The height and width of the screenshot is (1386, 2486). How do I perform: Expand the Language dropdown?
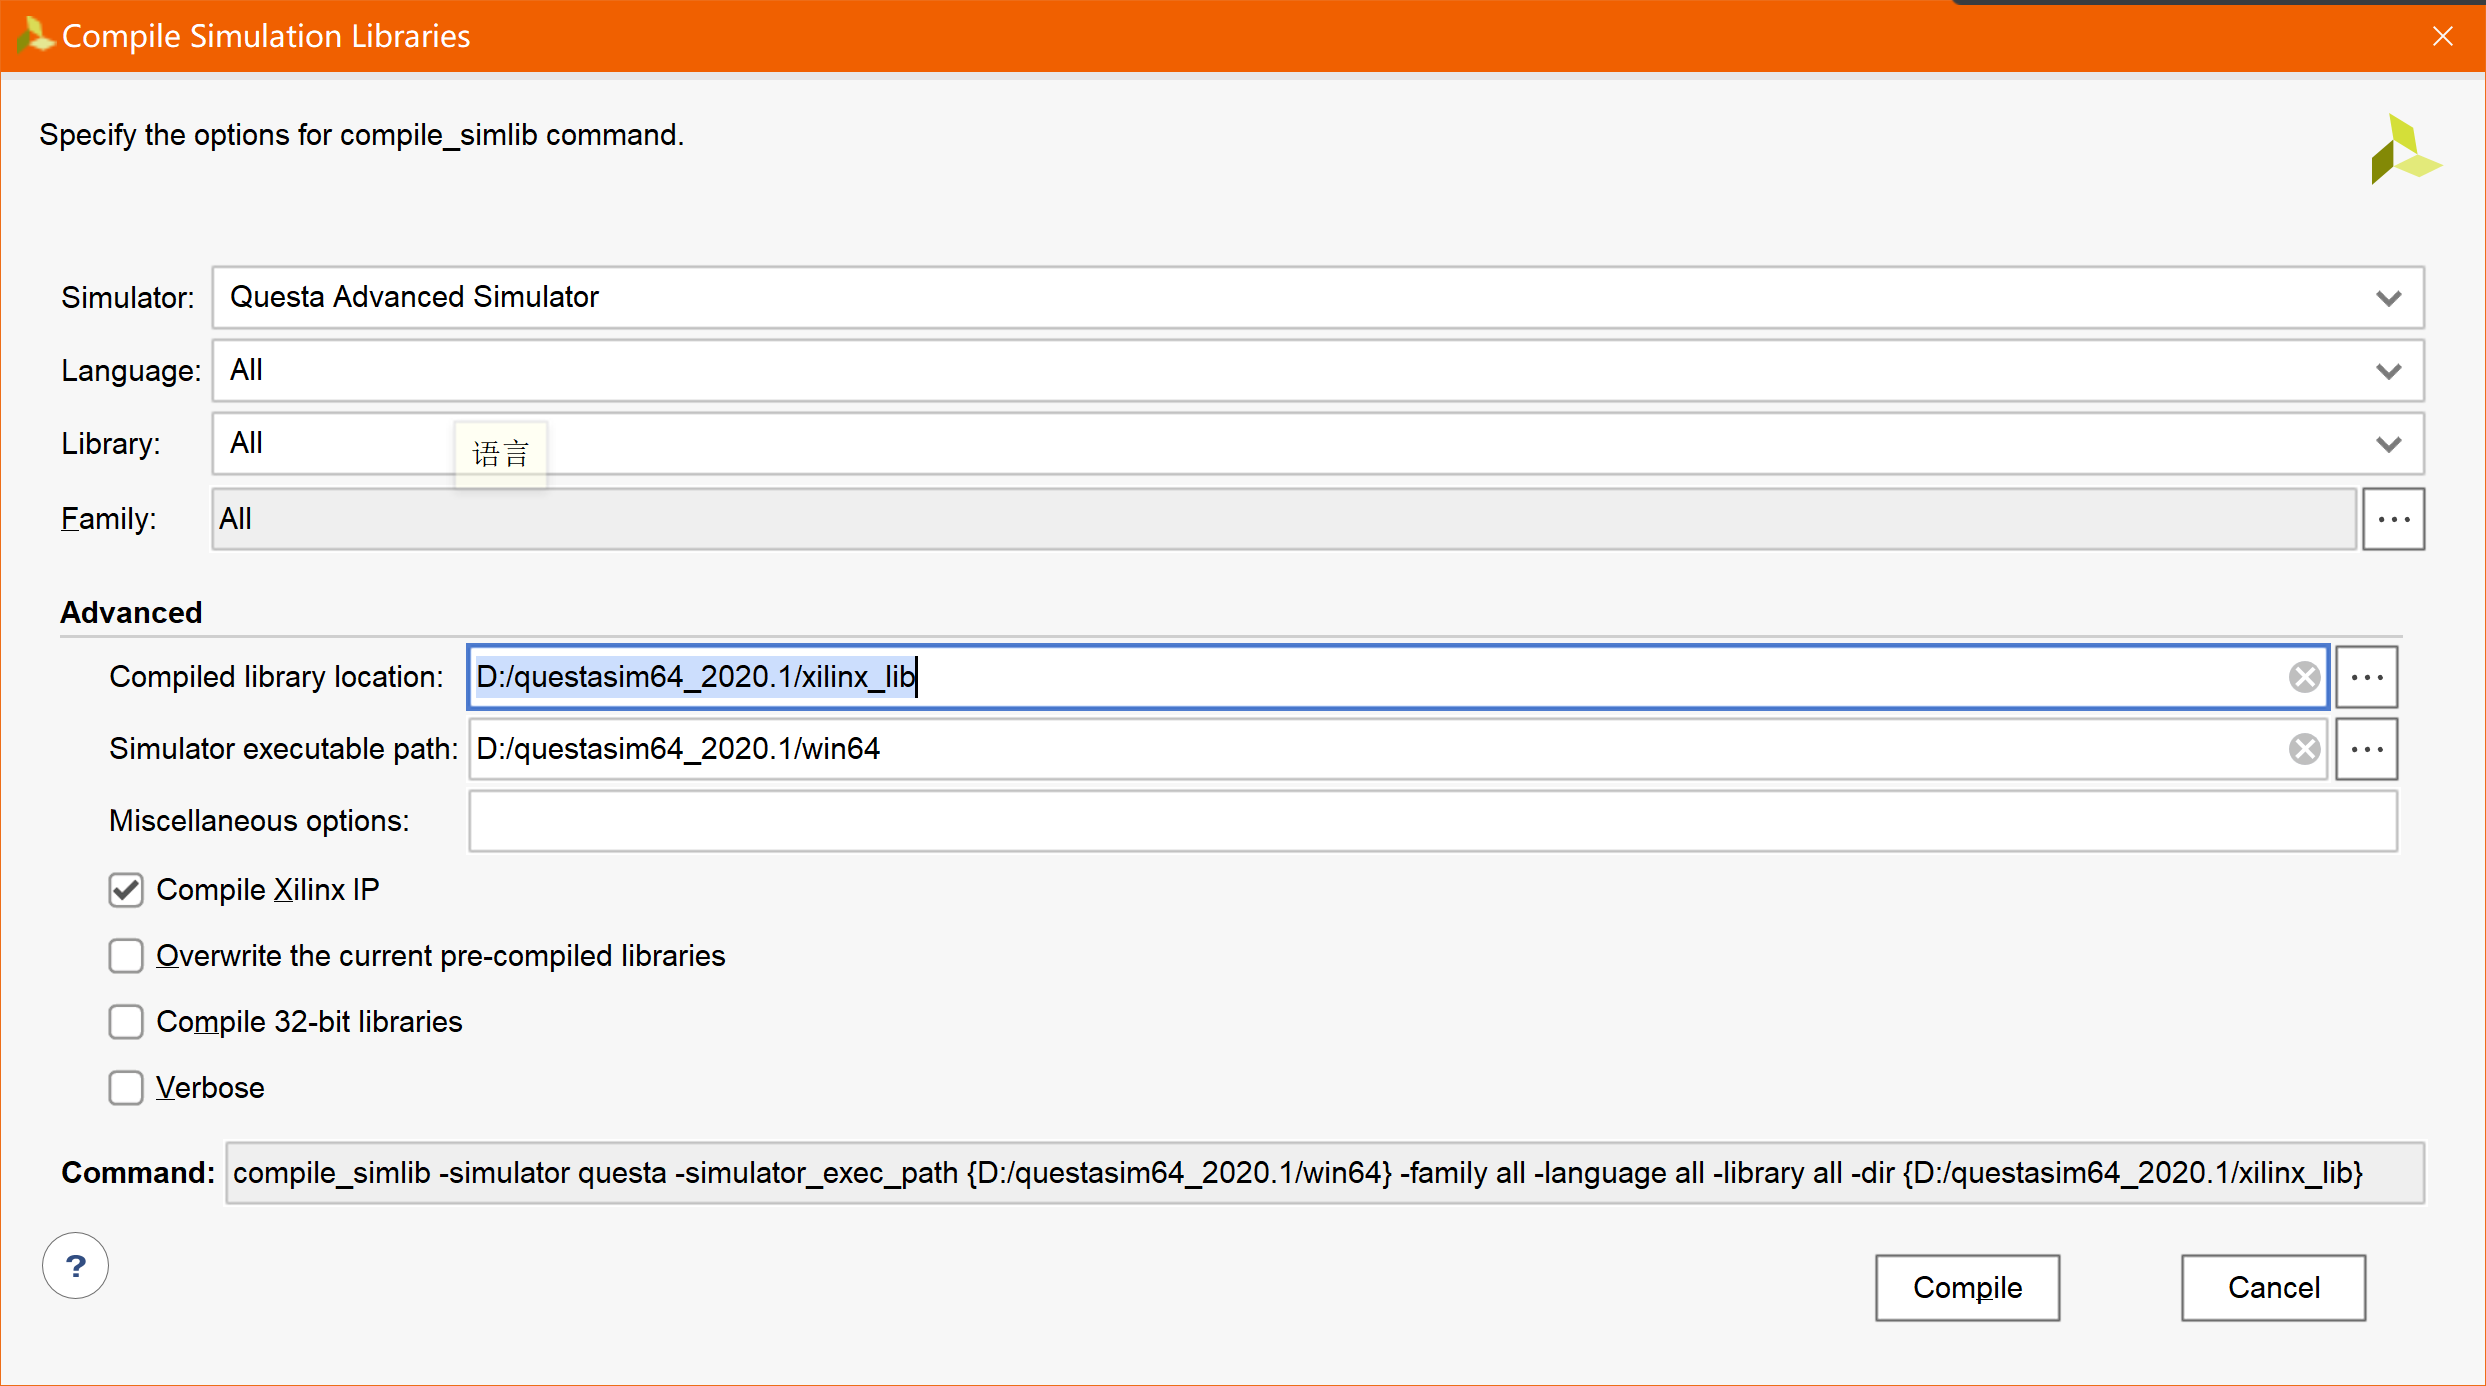2388,371
